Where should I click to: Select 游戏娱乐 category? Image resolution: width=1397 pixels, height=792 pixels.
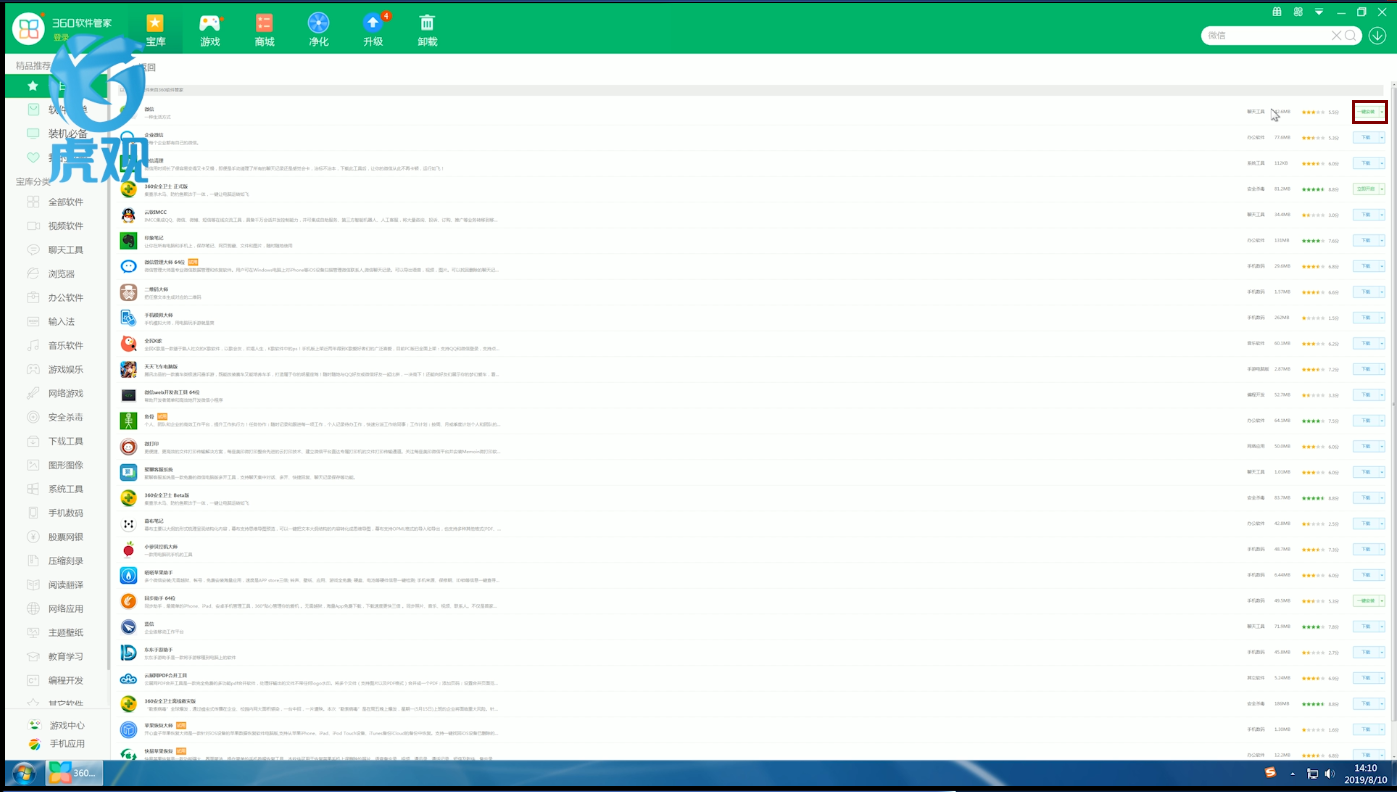click(x=66, y=370)
